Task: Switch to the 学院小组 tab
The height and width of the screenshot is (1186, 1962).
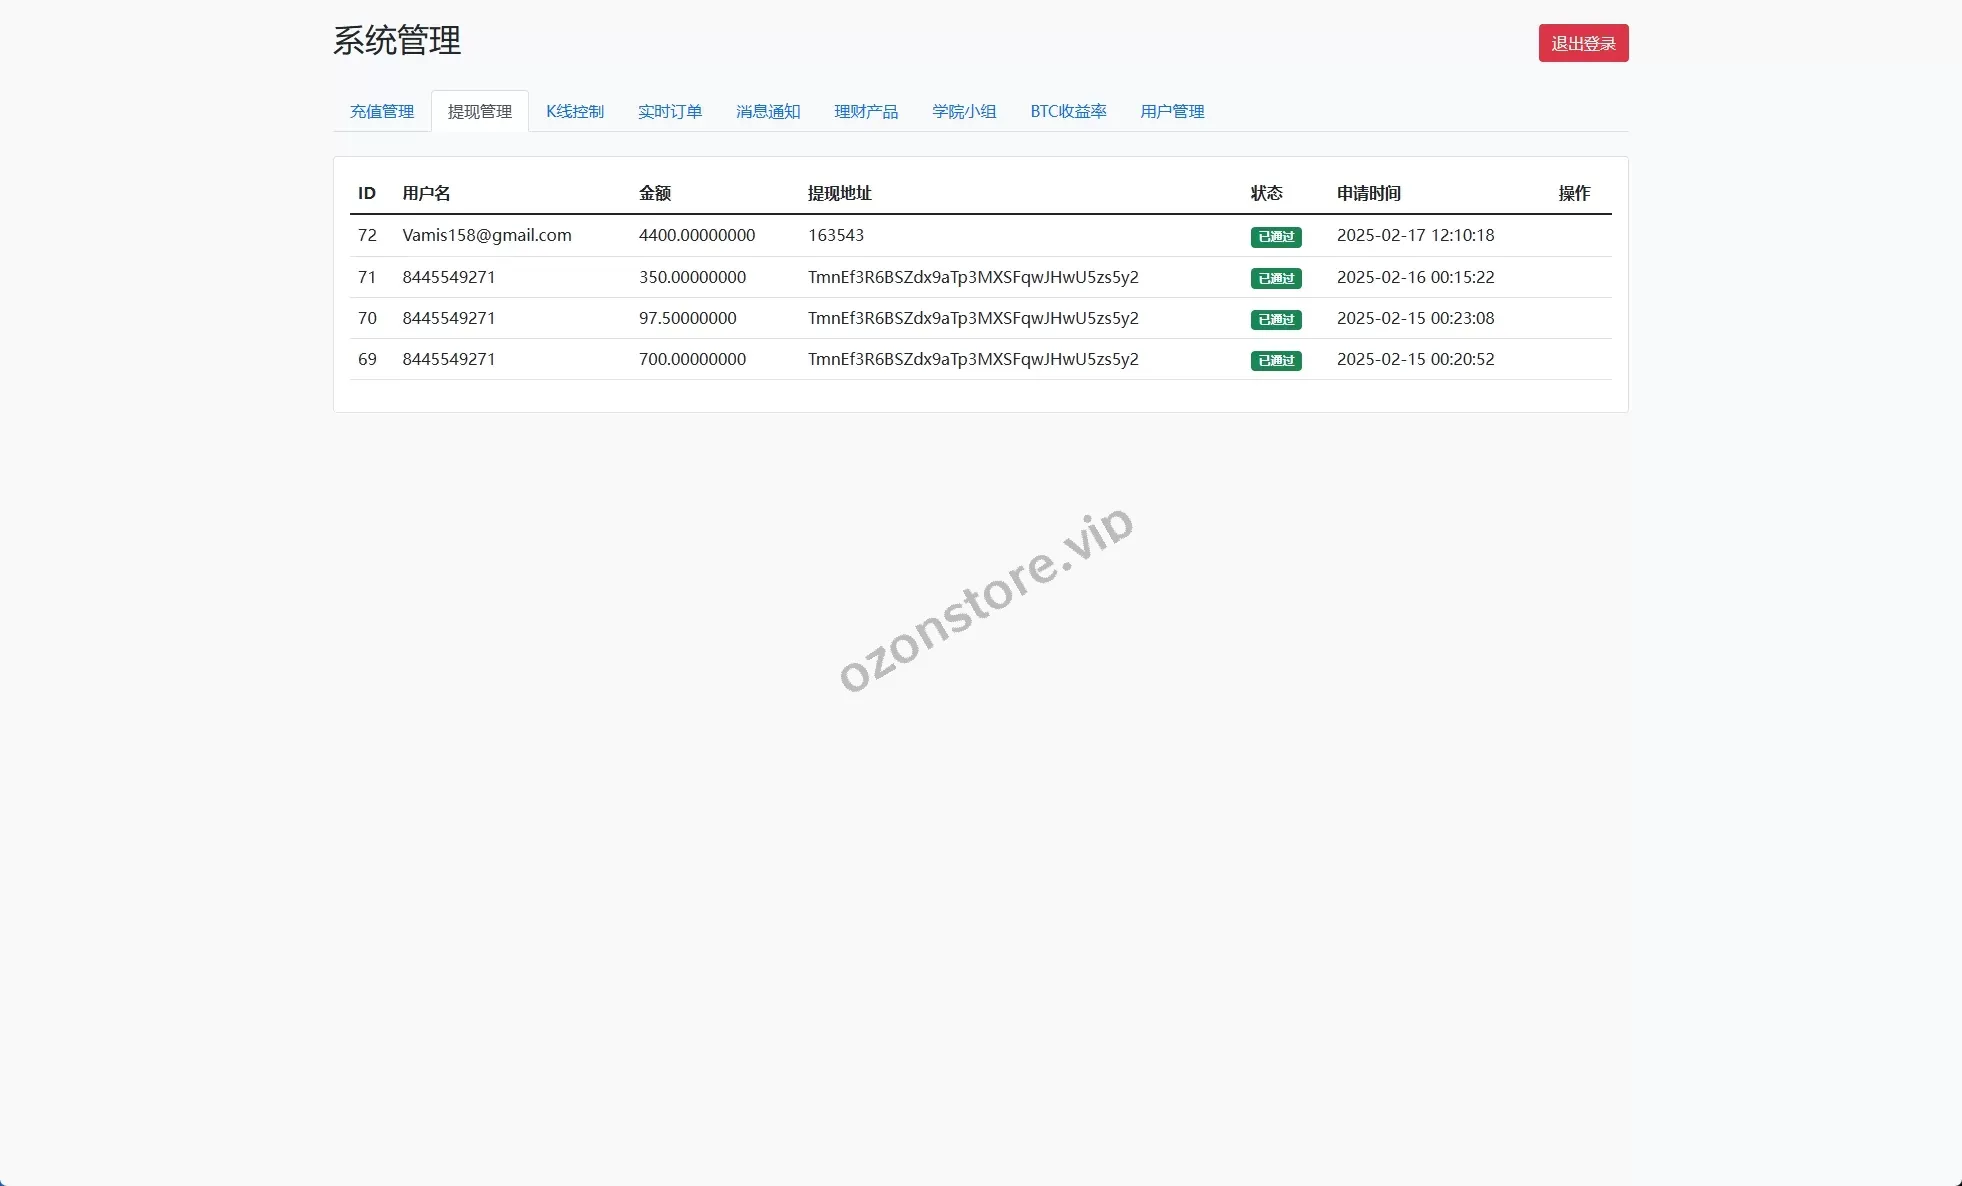Action: [x=963, y=111]
